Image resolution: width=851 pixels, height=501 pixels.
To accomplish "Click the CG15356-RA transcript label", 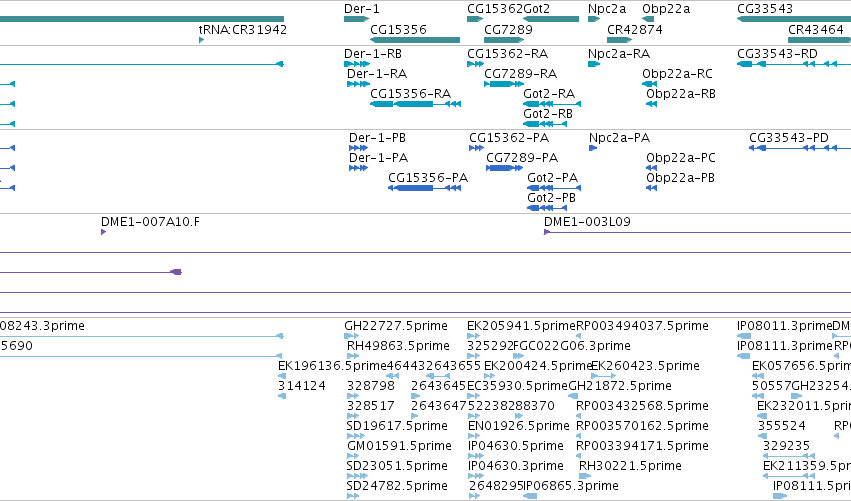I will point(410,94).
